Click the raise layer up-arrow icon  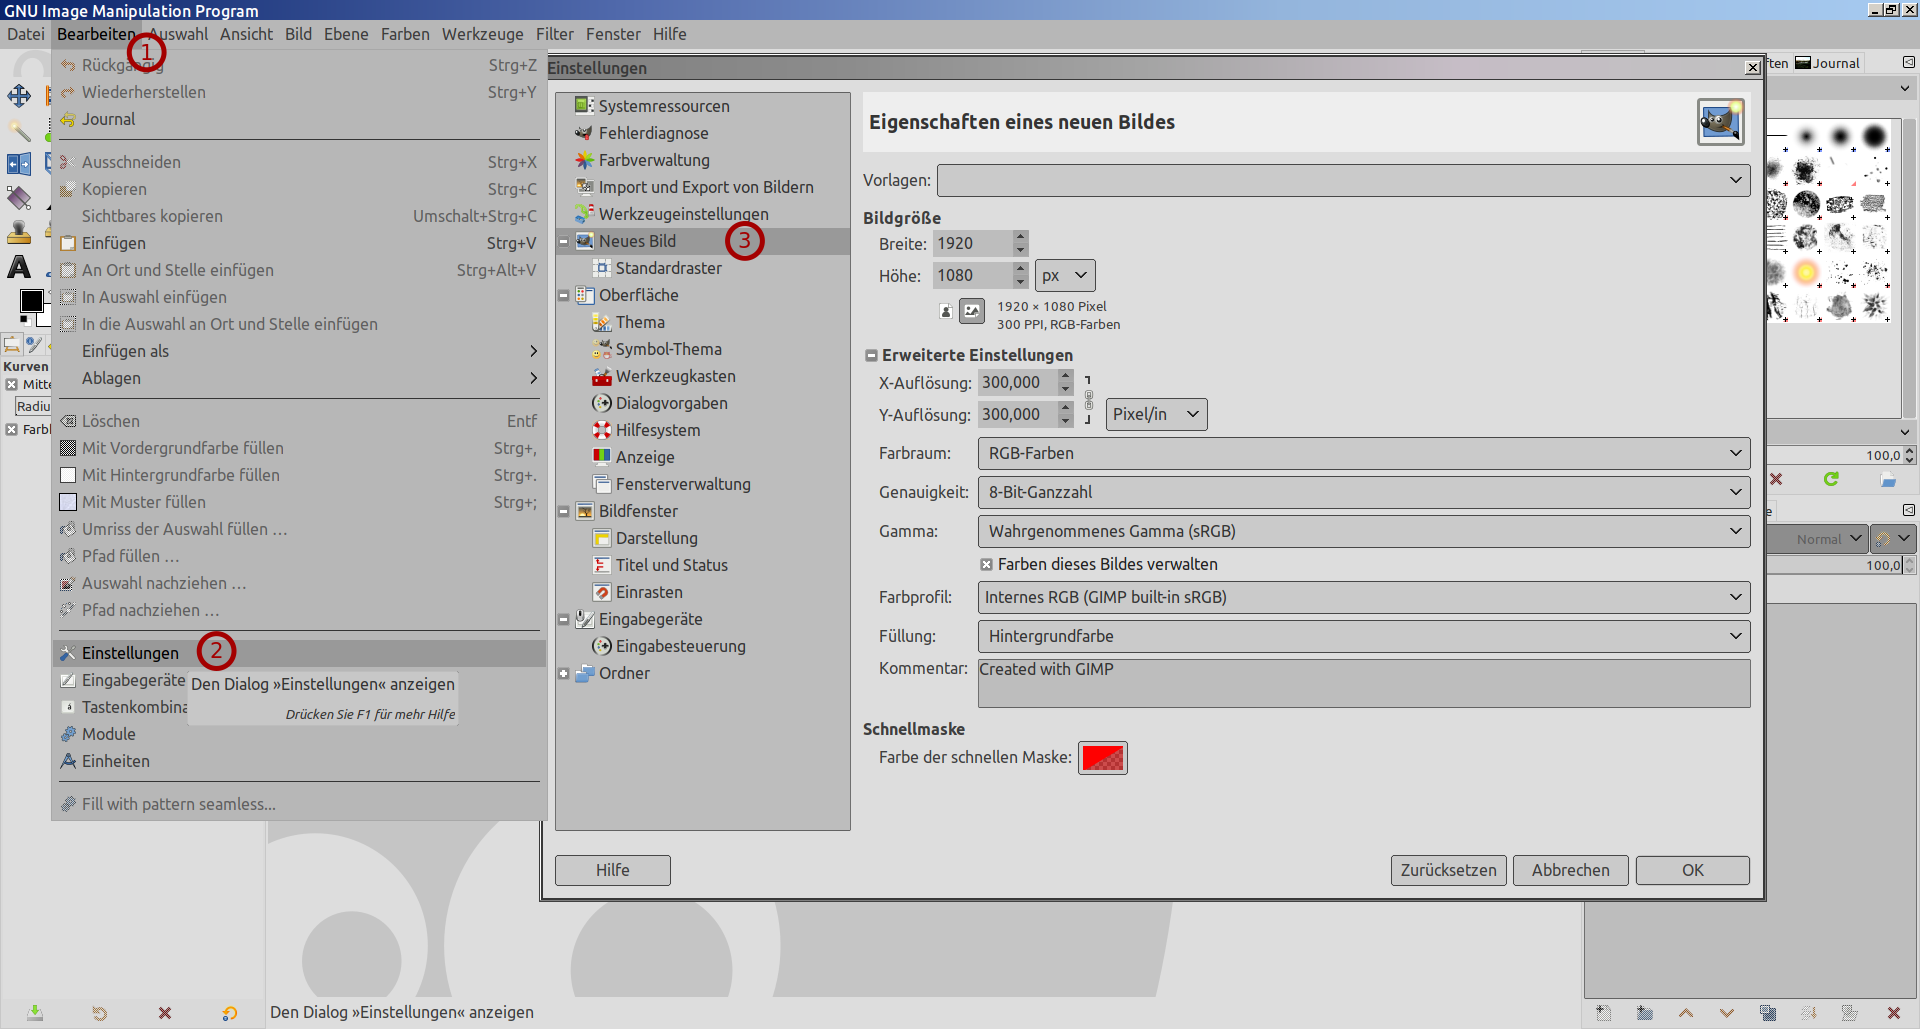click(x=1686, y=1013)
